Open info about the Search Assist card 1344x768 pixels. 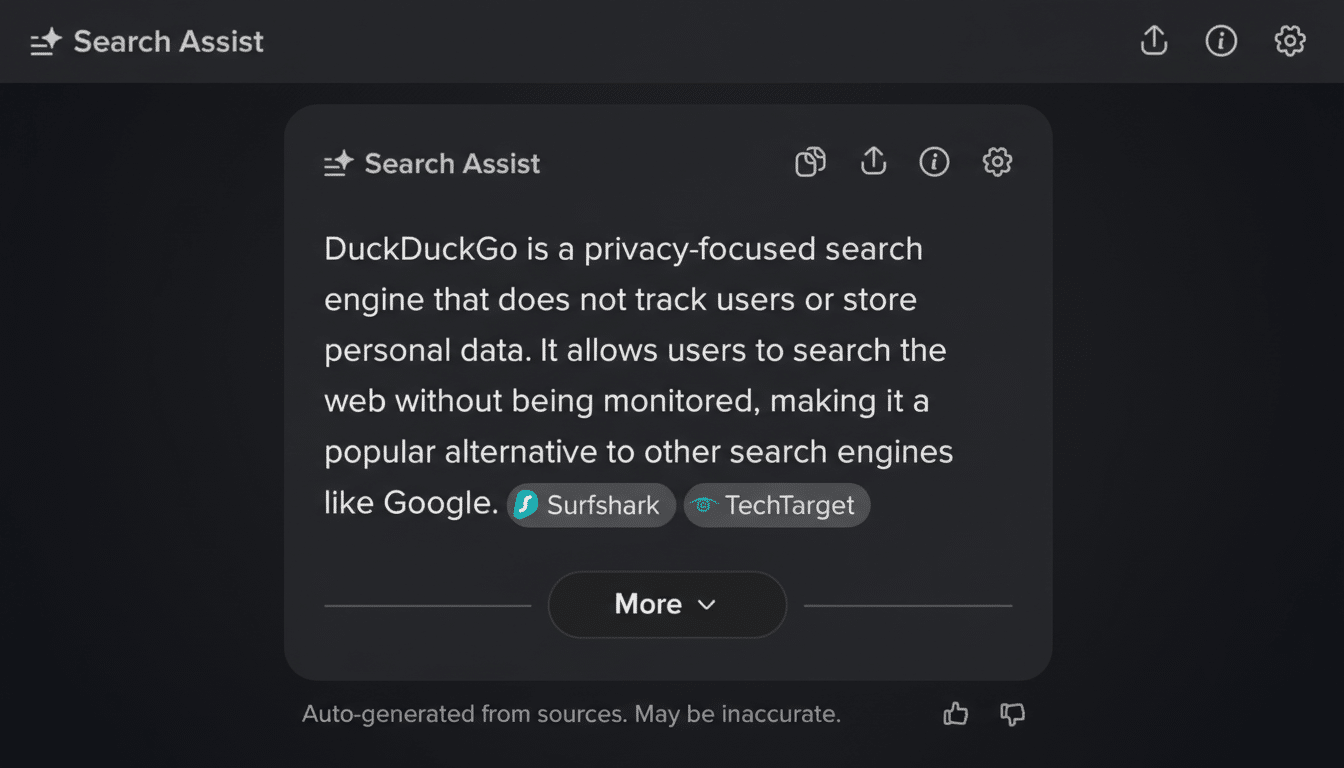934,161
